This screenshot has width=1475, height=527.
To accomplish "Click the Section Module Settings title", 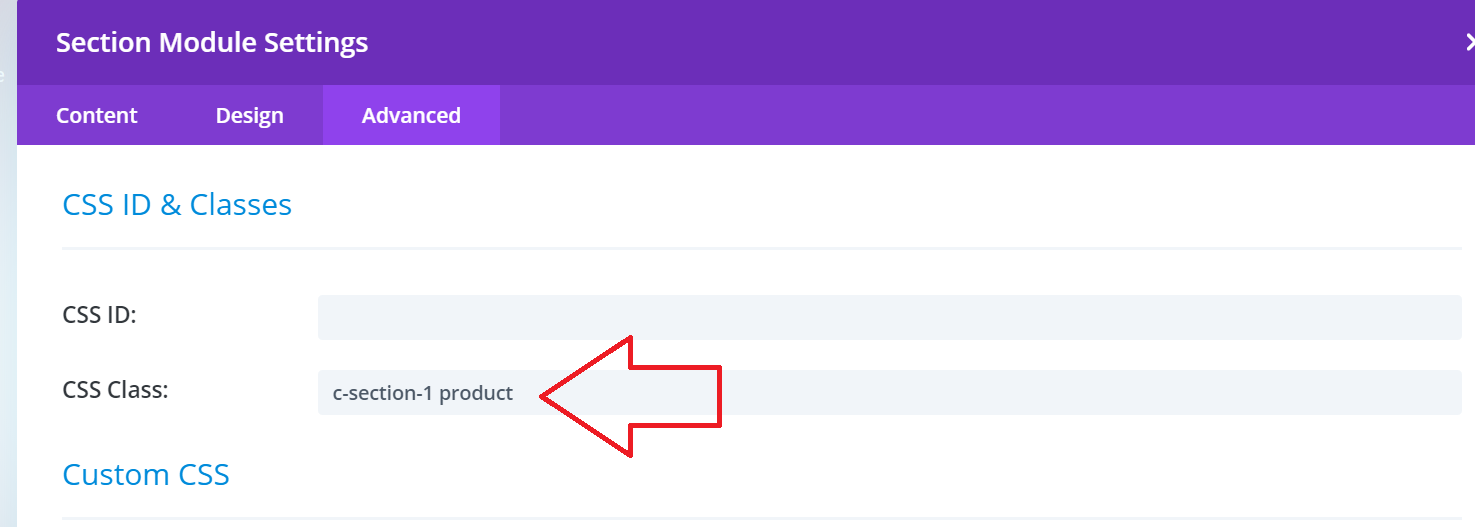I will (x=212, y=42).
